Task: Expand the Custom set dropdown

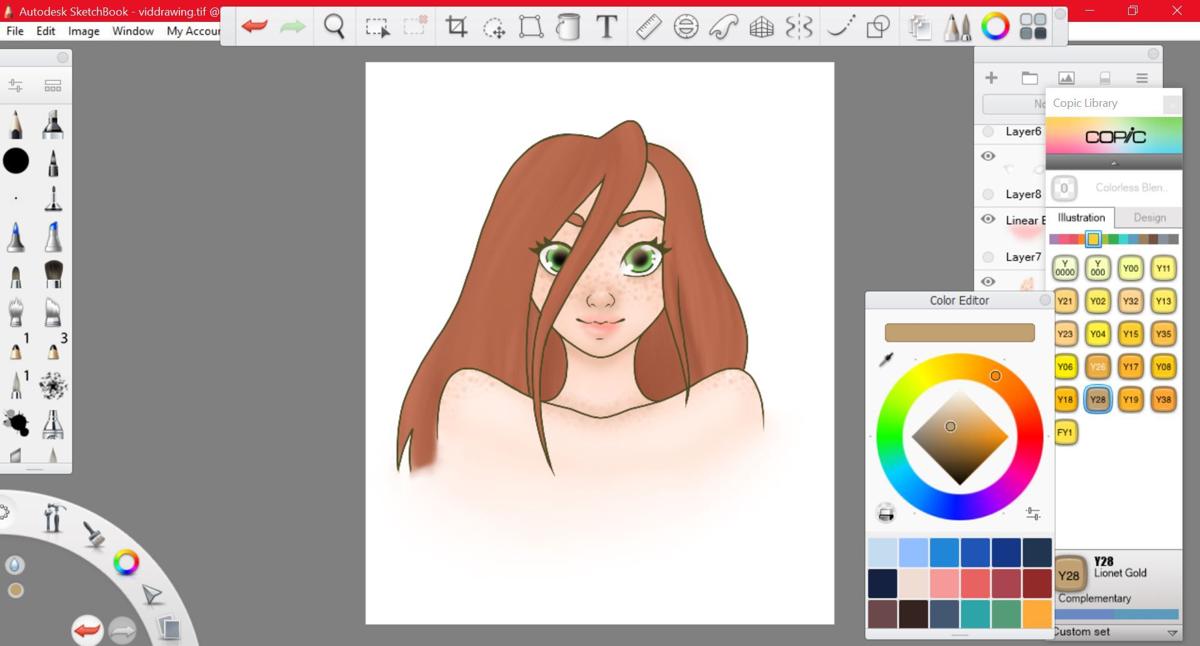Action: [1172, 633]
